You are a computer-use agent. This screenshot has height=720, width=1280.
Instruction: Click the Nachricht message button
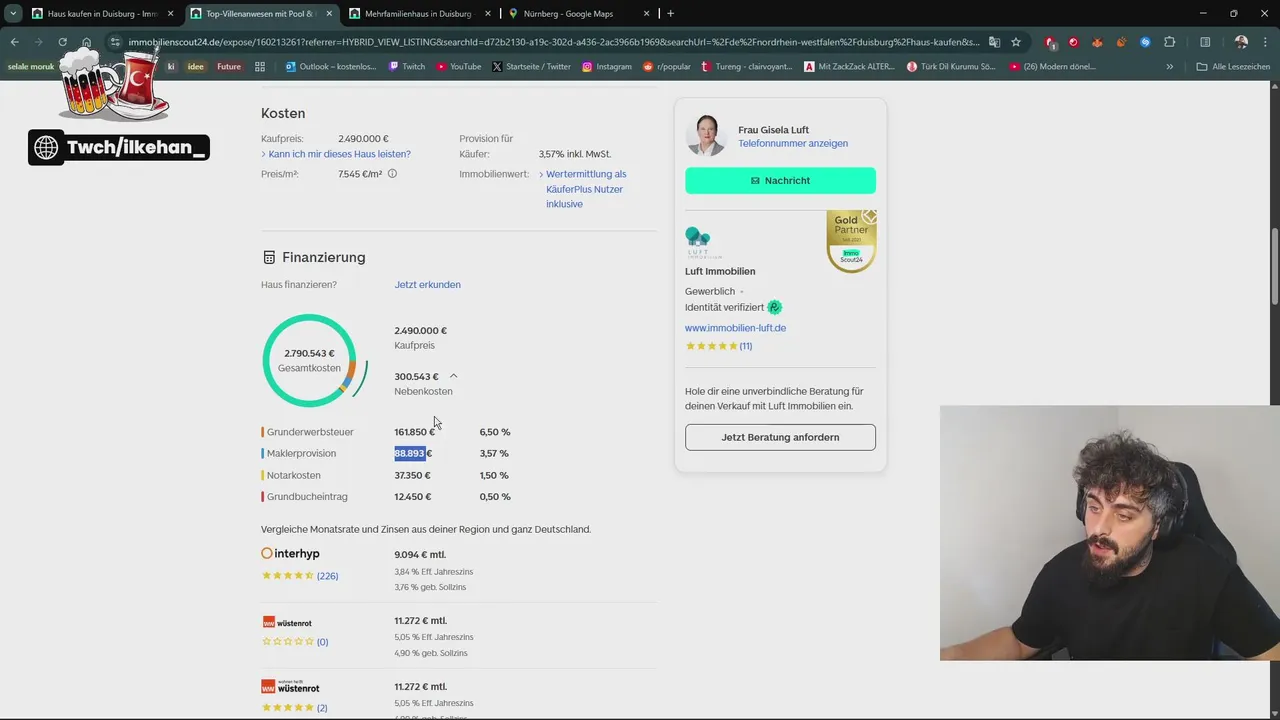[780, 181]
